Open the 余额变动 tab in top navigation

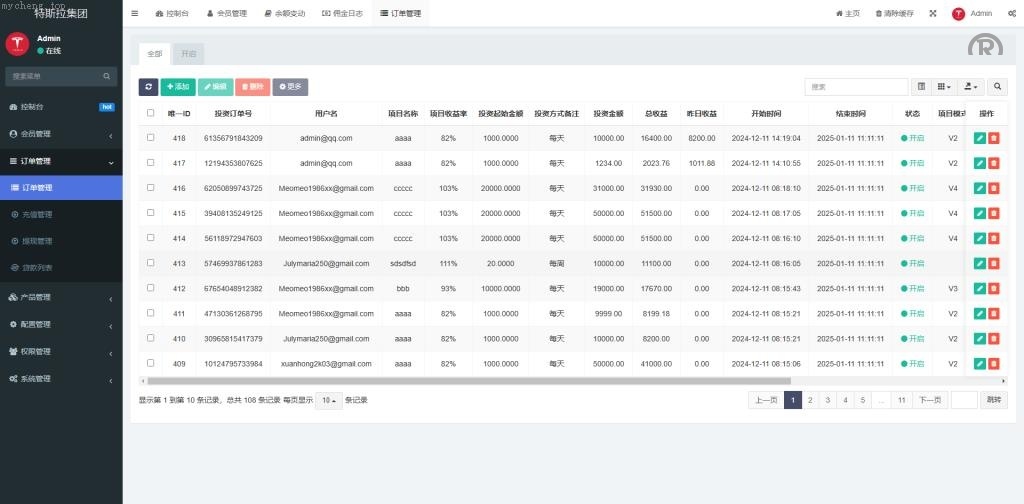pos(283,13)
